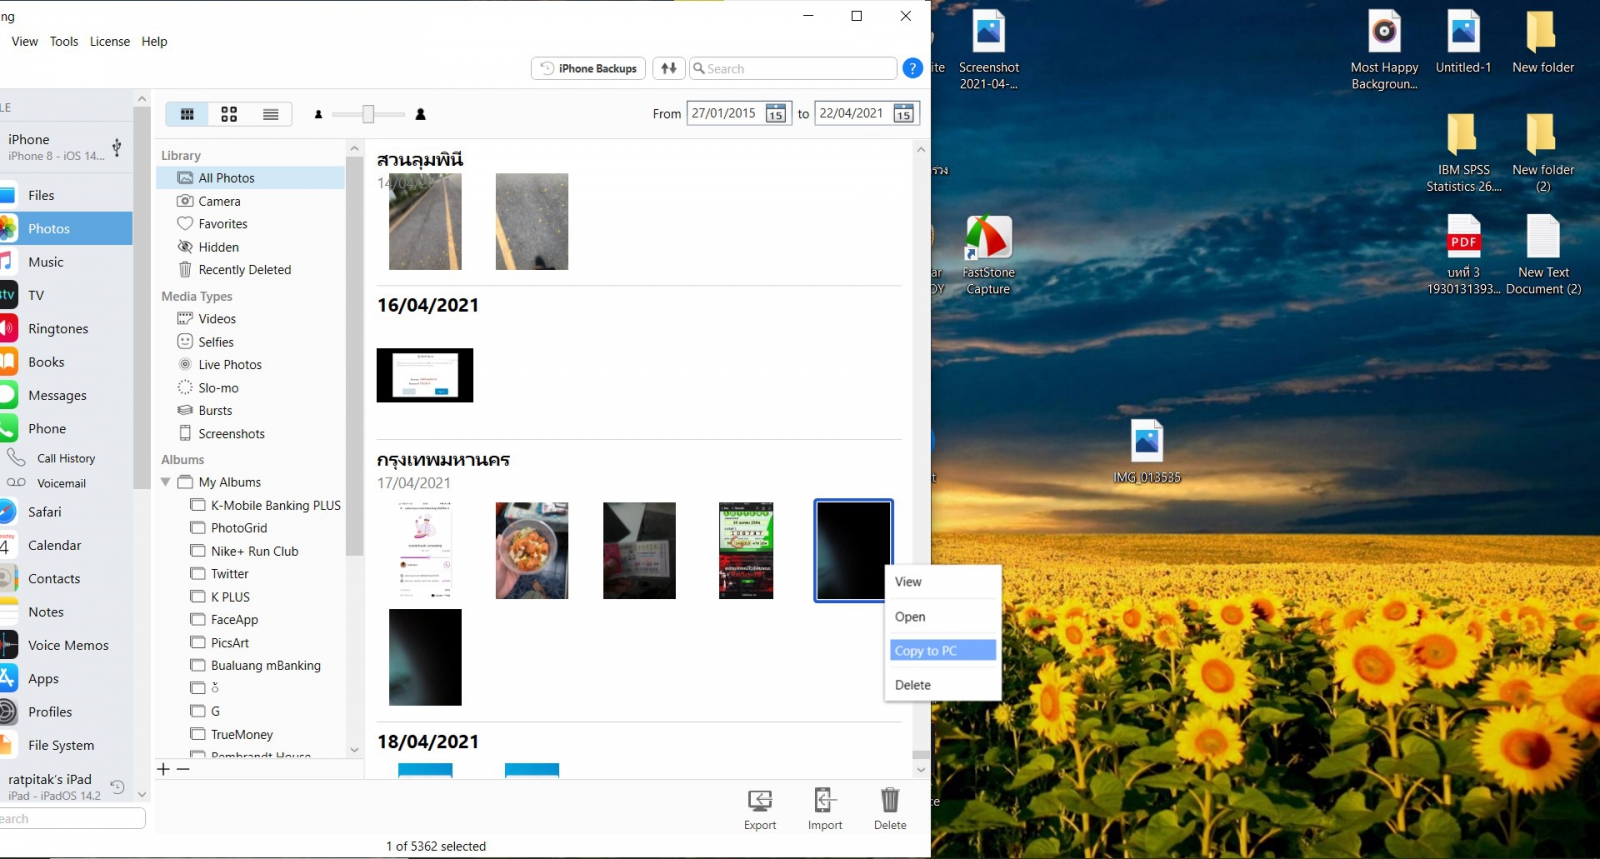Switch to list view layout
The width and height of the screenshot is (1600, 859).
(271, 114)
